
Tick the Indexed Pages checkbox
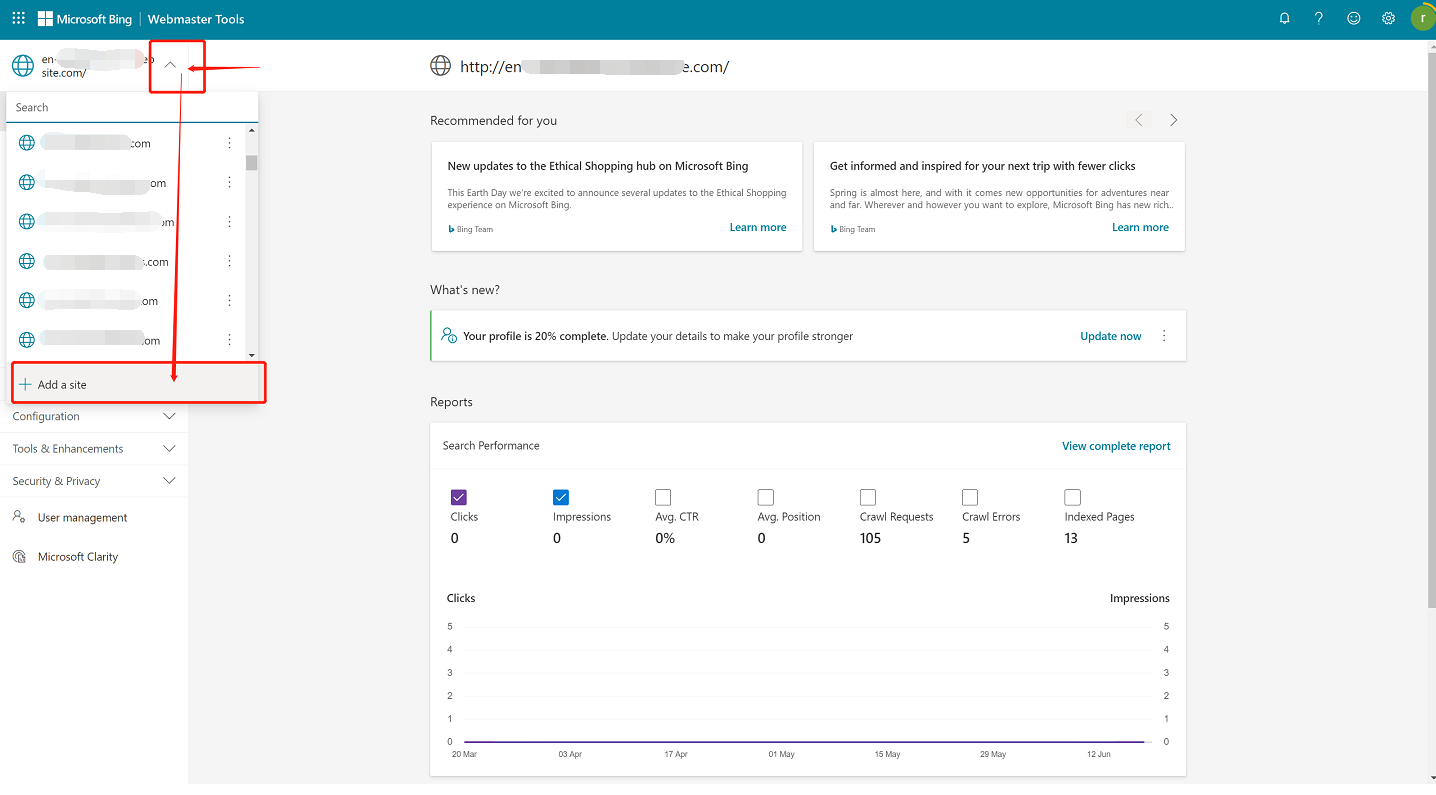point(1073,497)
